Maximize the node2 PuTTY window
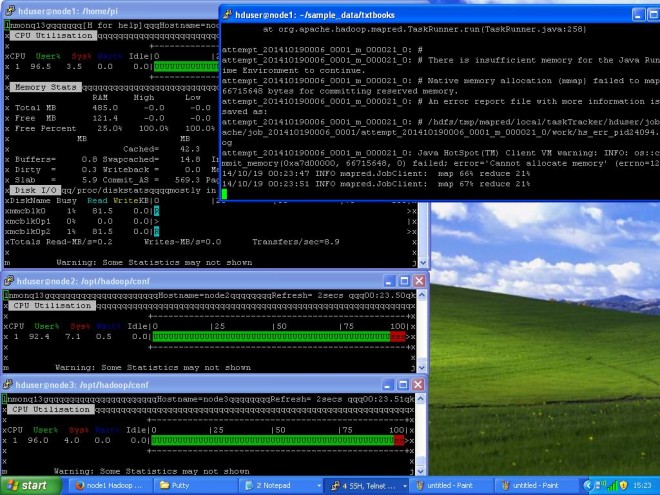 [x=403, y=281]
